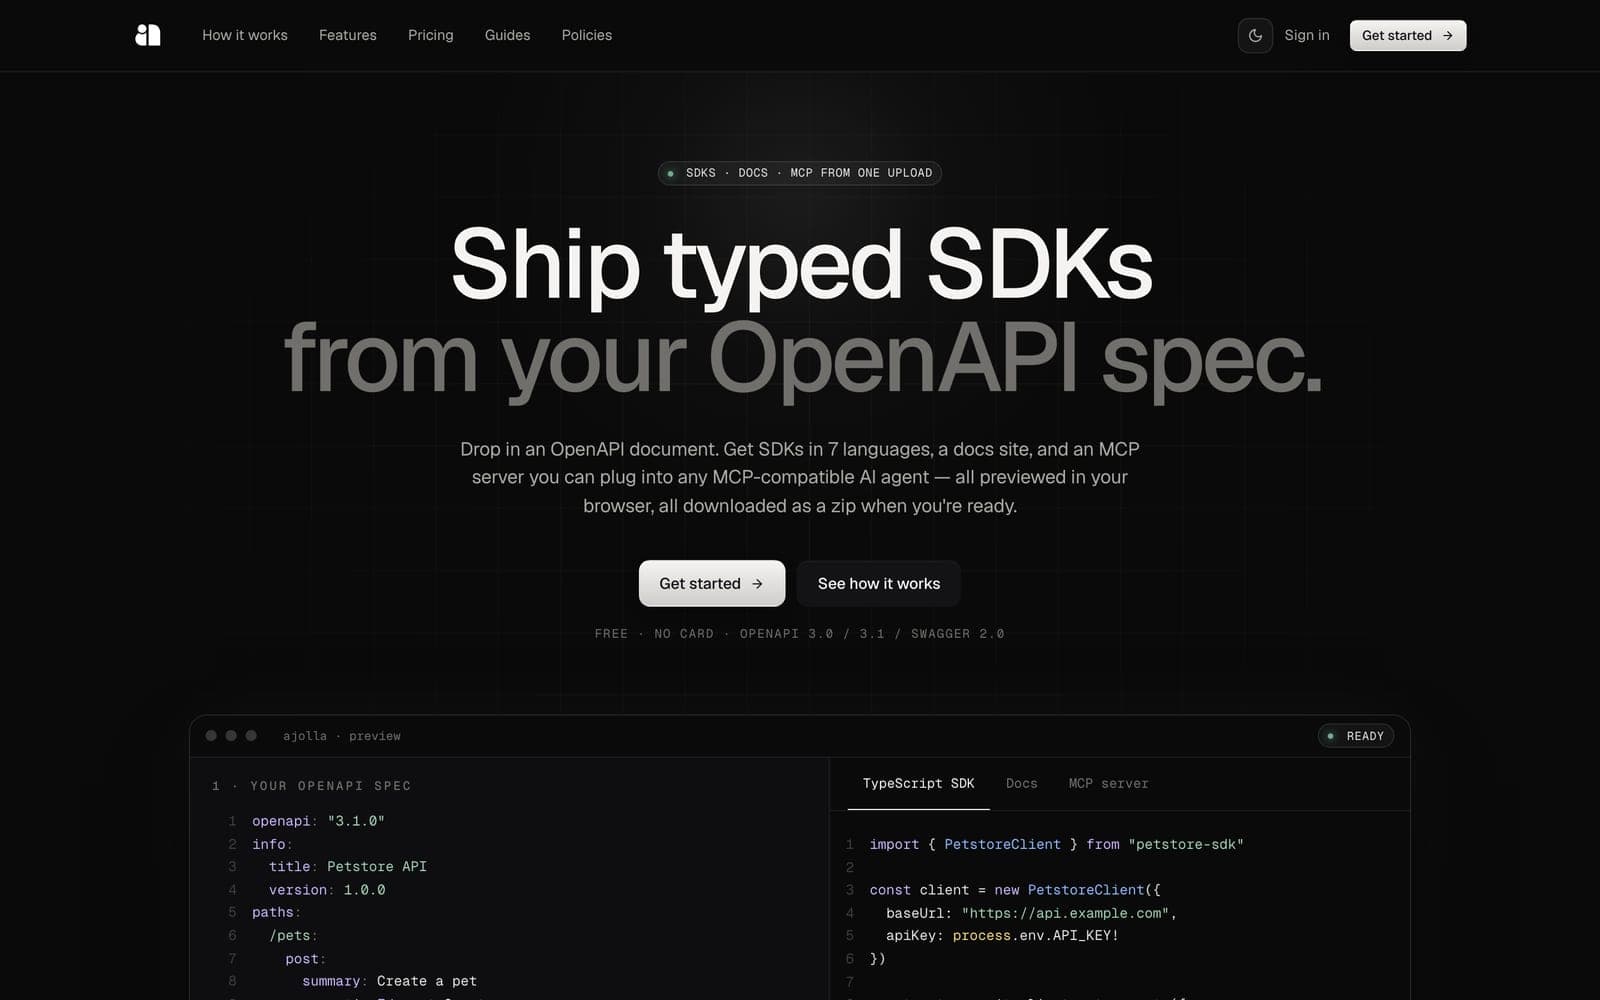The width and height of the screenshot is (1600, 1000).
Task: Click the 'openapi: "3.1.0"' code line
Action: (318, 821)
